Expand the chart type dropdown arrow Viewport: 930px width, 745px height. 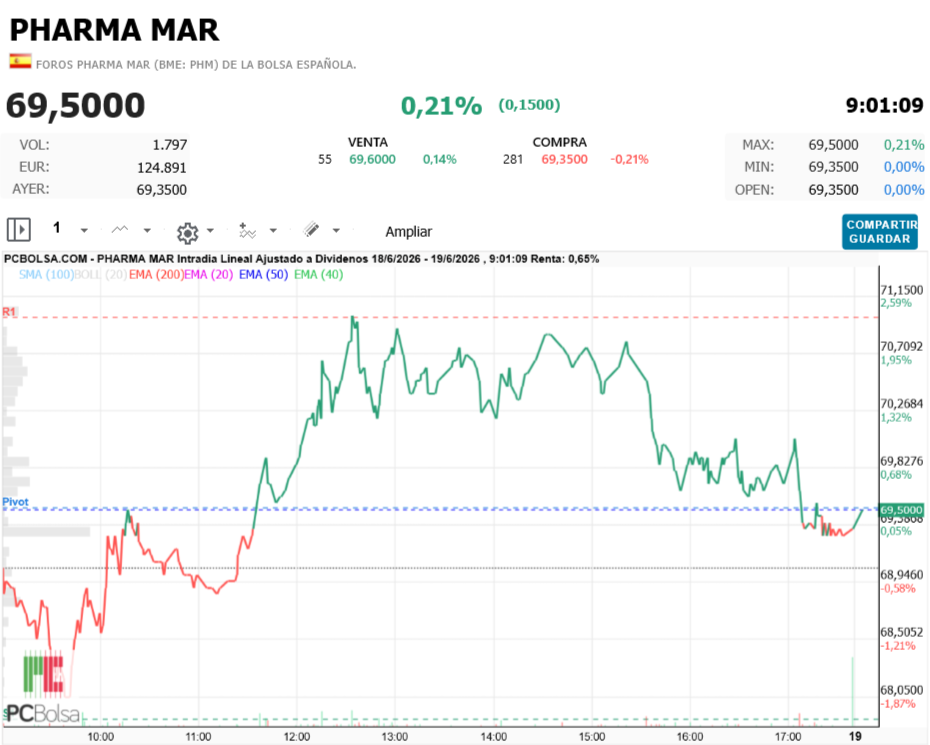147,230
